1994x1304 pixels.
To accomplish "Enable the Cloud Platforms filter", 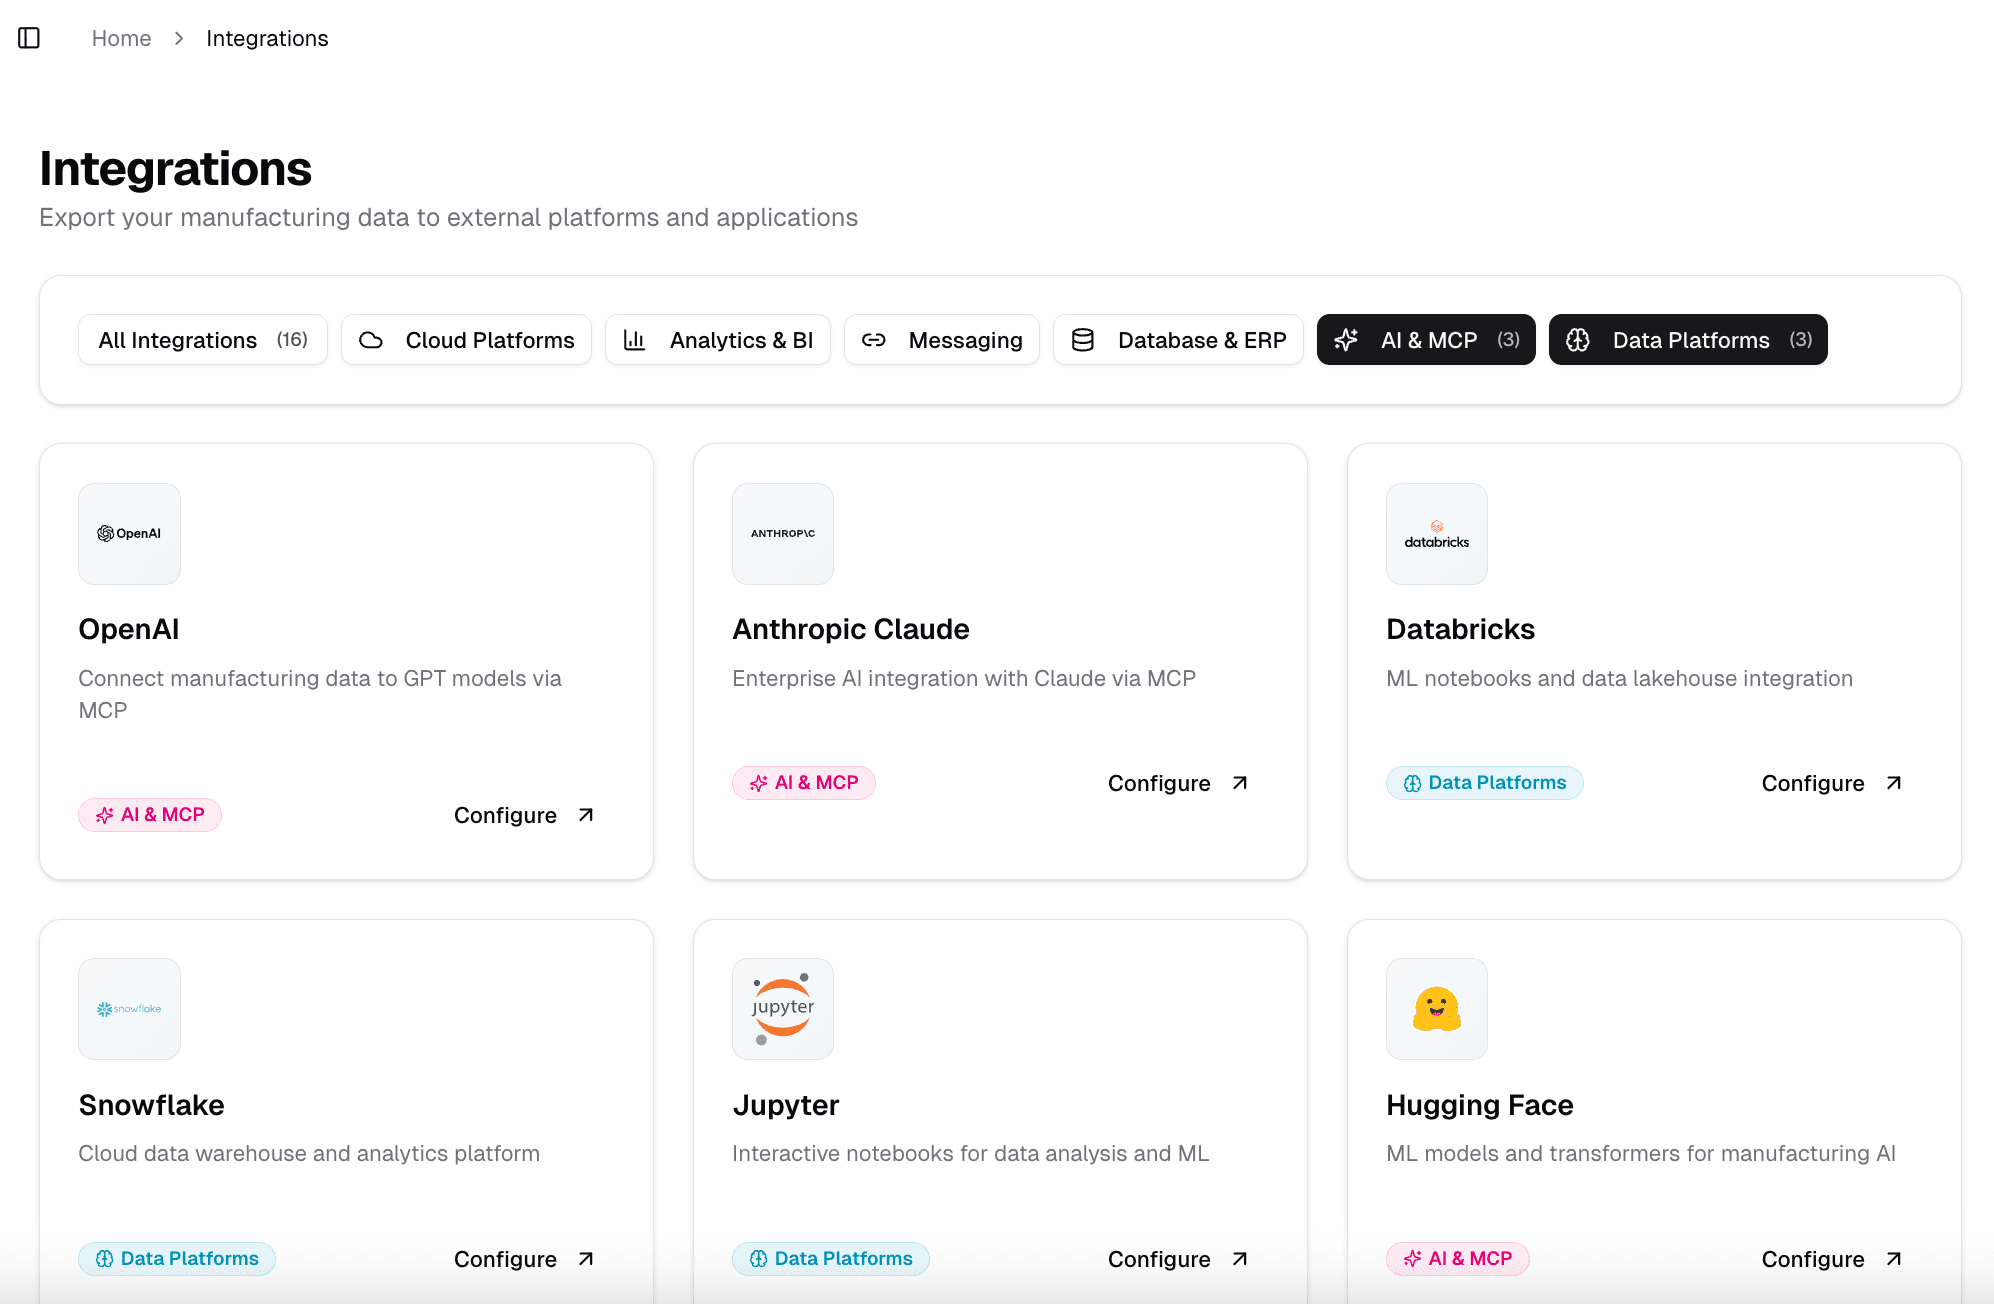I will click(x=466, y=340).
